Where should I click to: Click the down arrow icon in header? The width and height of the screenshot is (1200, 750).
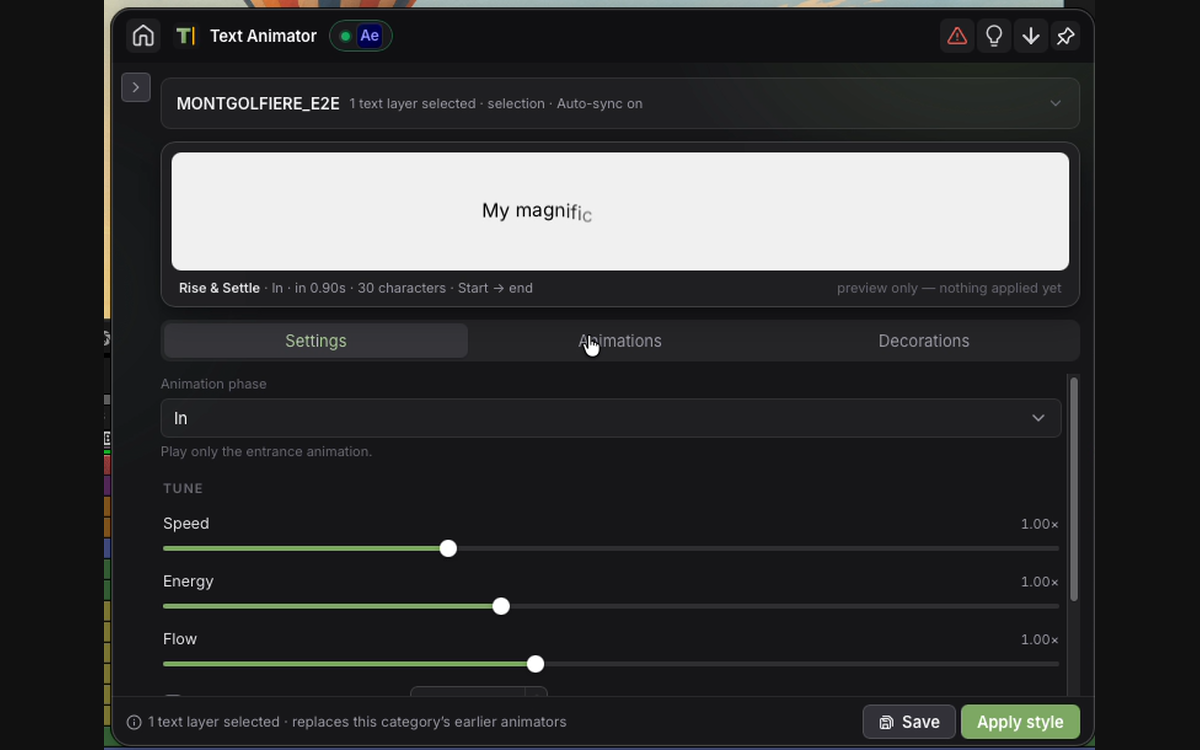point(1030,36)
